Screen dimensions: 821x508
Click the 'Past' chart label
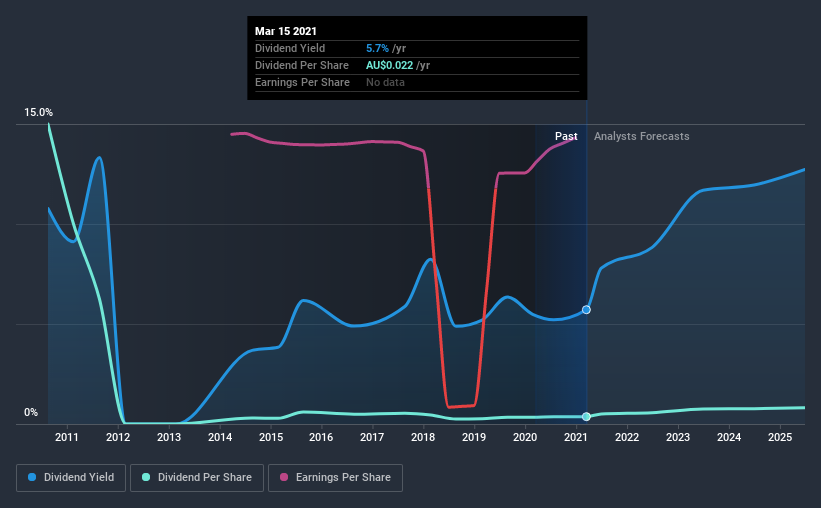(x=566, y=136)
